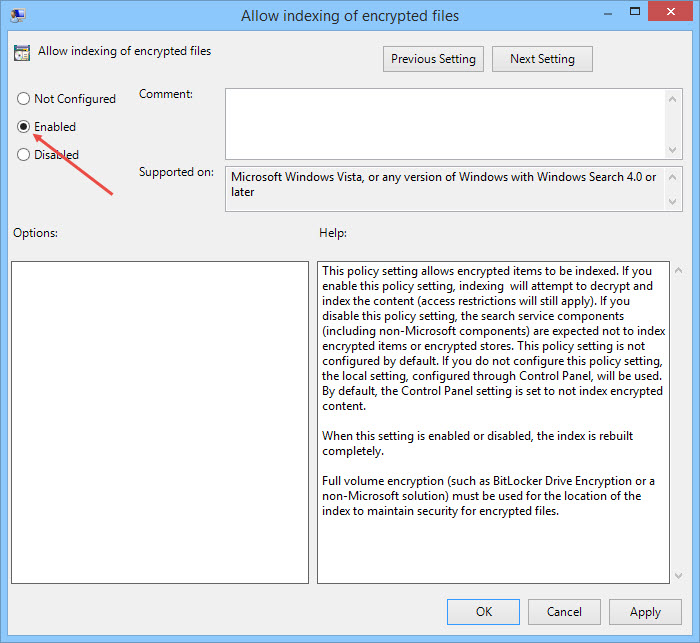Go to Next Setting
This screenshot has width=700, height=643.
tap(542, 58)
